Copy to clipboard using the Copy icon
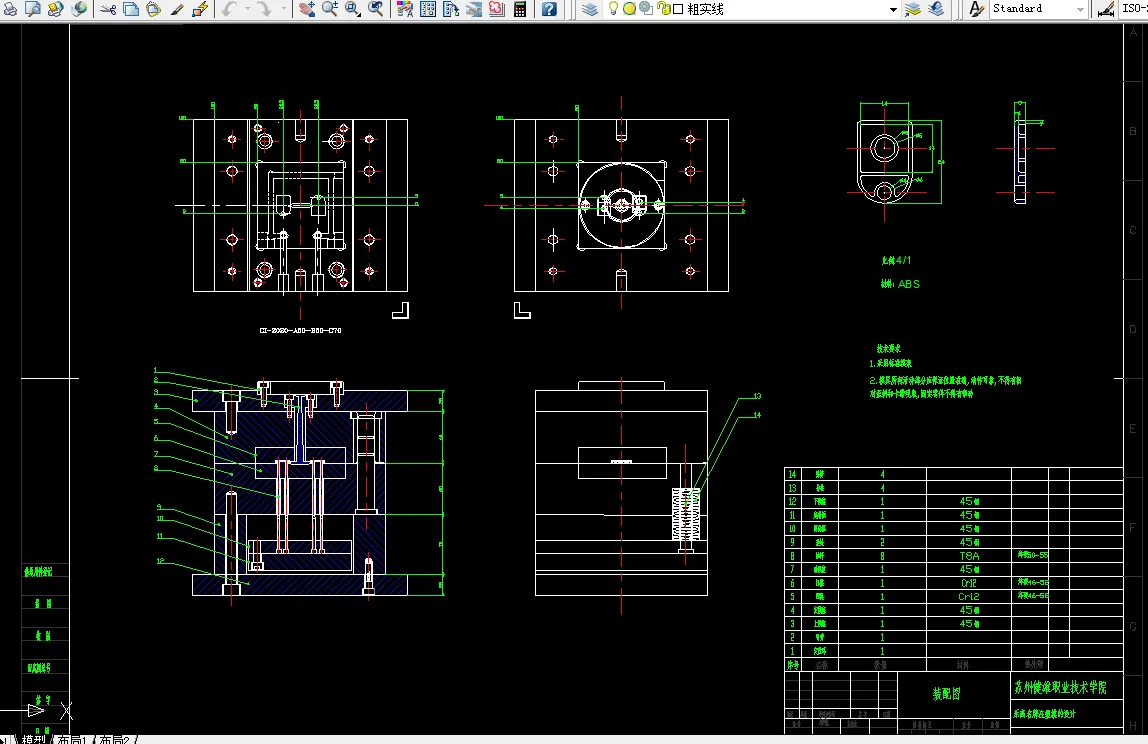 pos(131,9)
